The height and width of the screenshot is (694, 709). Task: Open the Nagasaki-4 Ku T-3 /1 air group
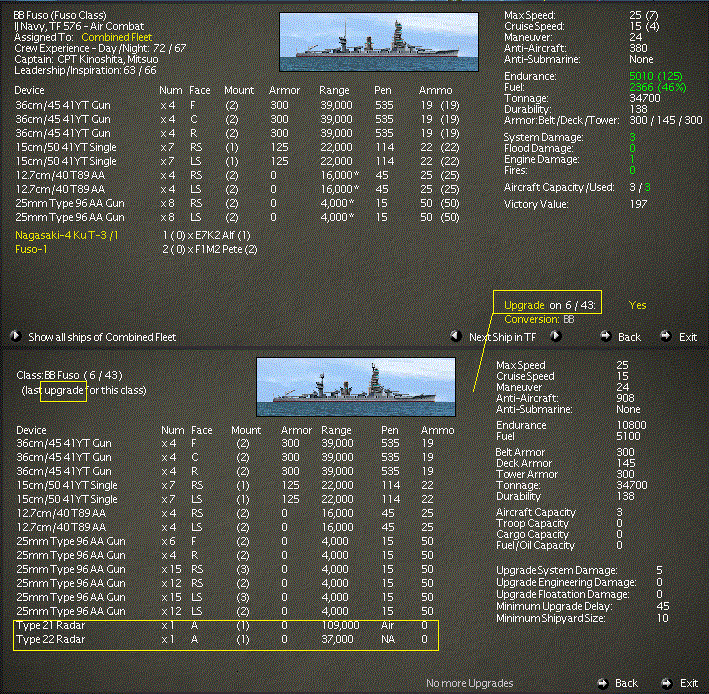point(66,235)
